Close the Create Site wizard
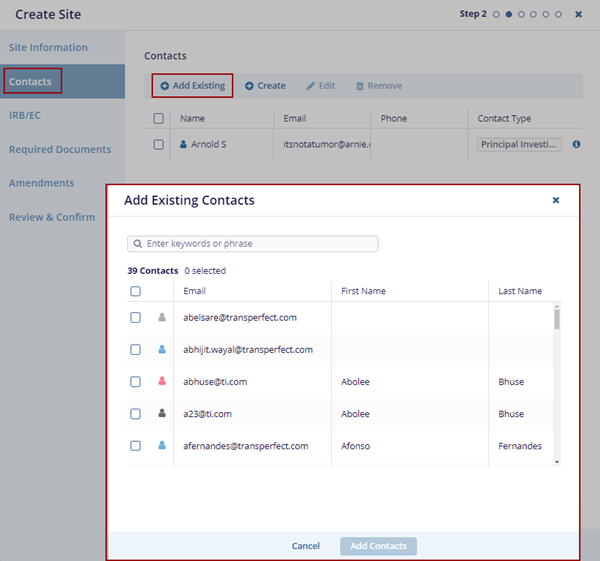 pyautogui.click(x=578, y=14)
